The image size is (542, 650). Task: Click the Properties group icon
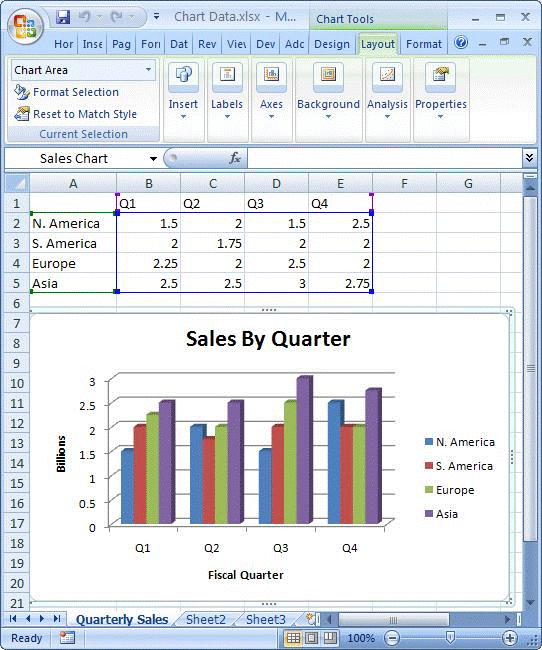[x=440, y=75]
